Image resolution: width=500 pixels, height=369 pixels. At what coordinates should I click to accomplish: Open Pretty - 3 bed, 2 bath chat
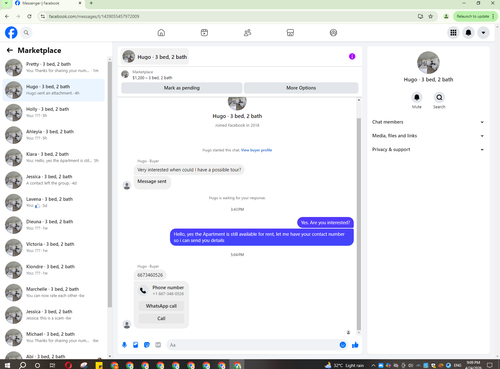tap(54, 67)
